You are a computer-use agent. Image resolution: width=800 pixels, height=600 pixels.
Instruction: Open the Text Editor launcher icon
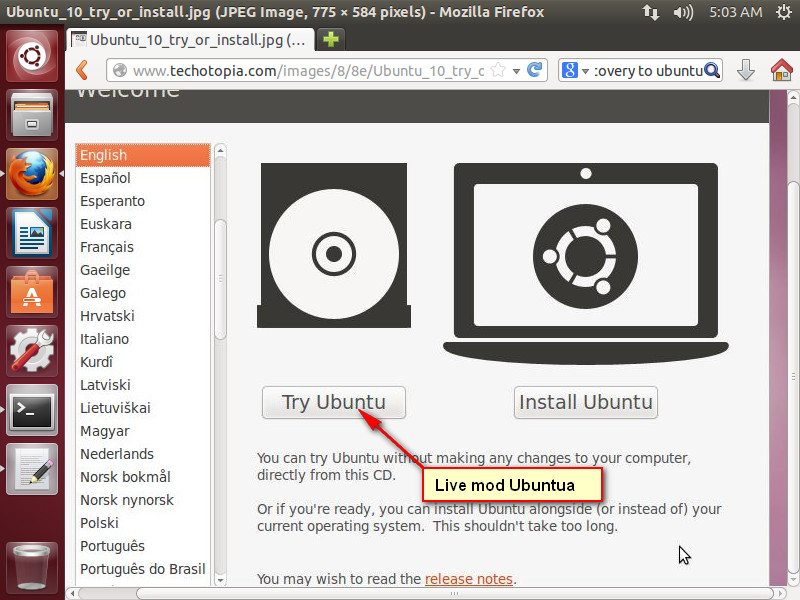32,469
